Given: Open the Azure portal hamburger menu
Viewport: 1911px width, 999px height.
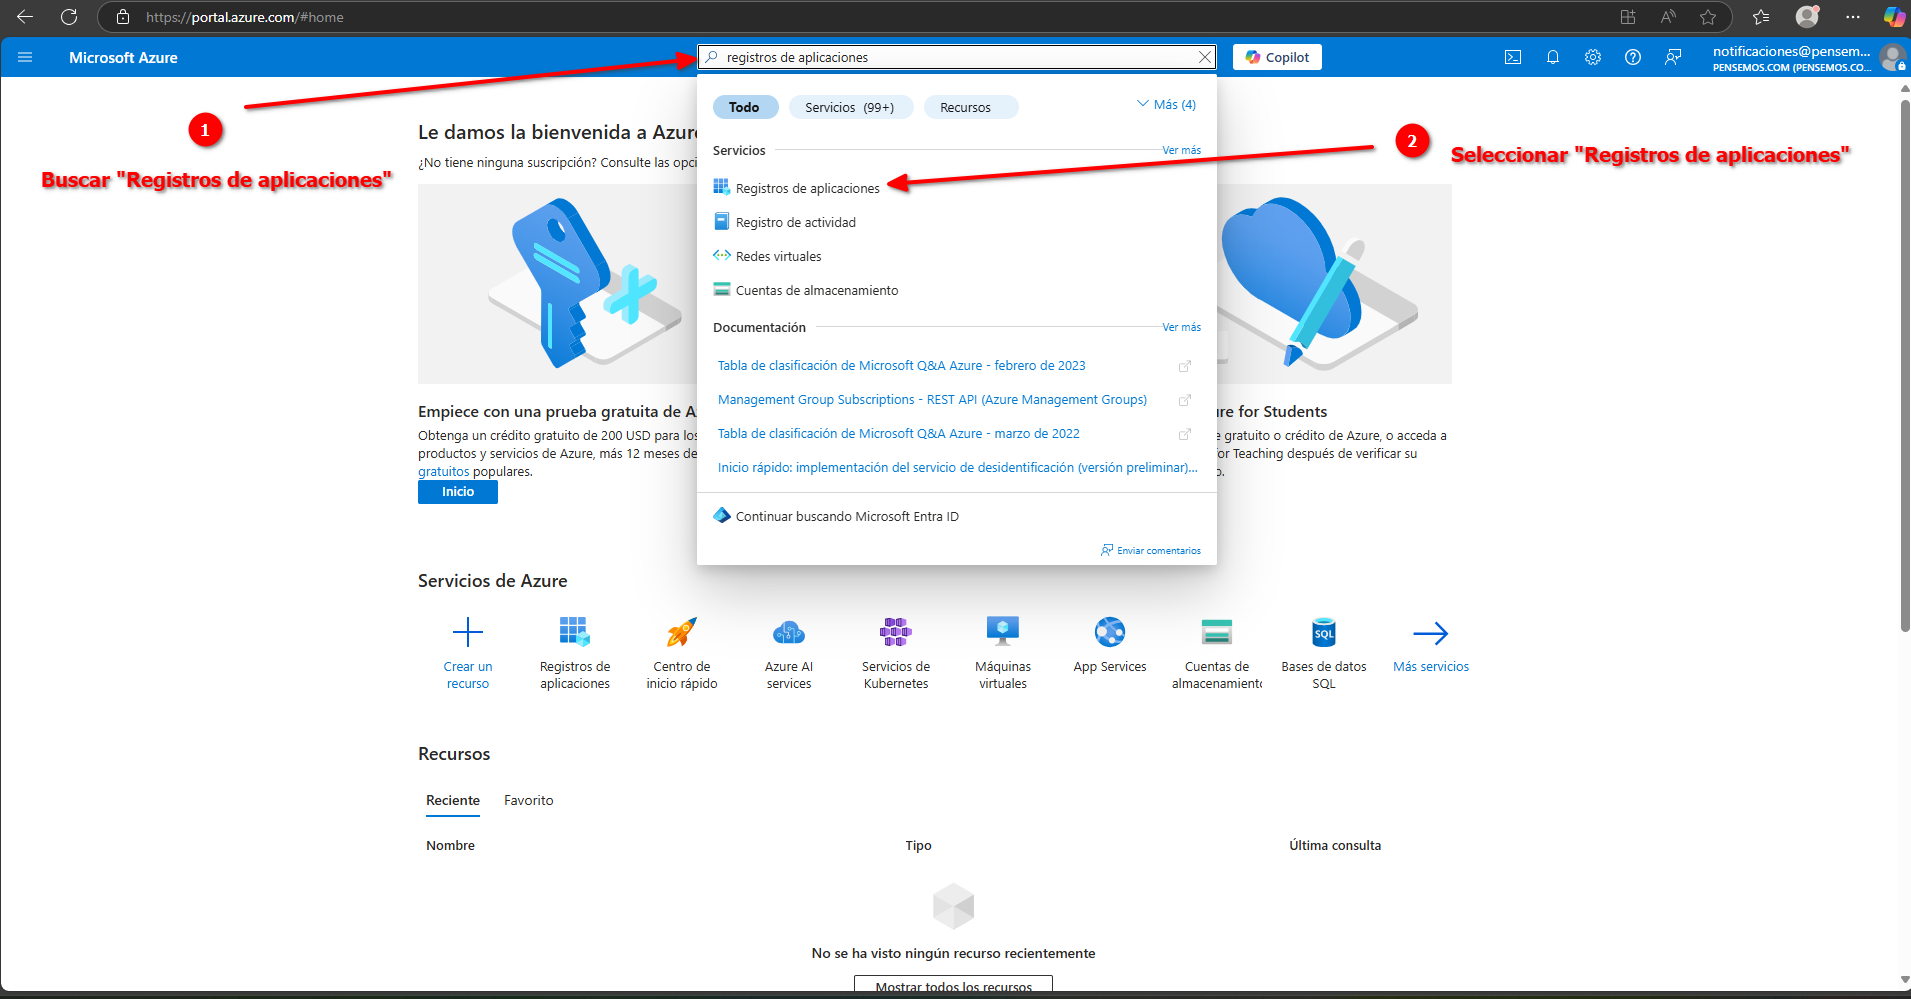Looking at the screenshot, I should point(25,57).
